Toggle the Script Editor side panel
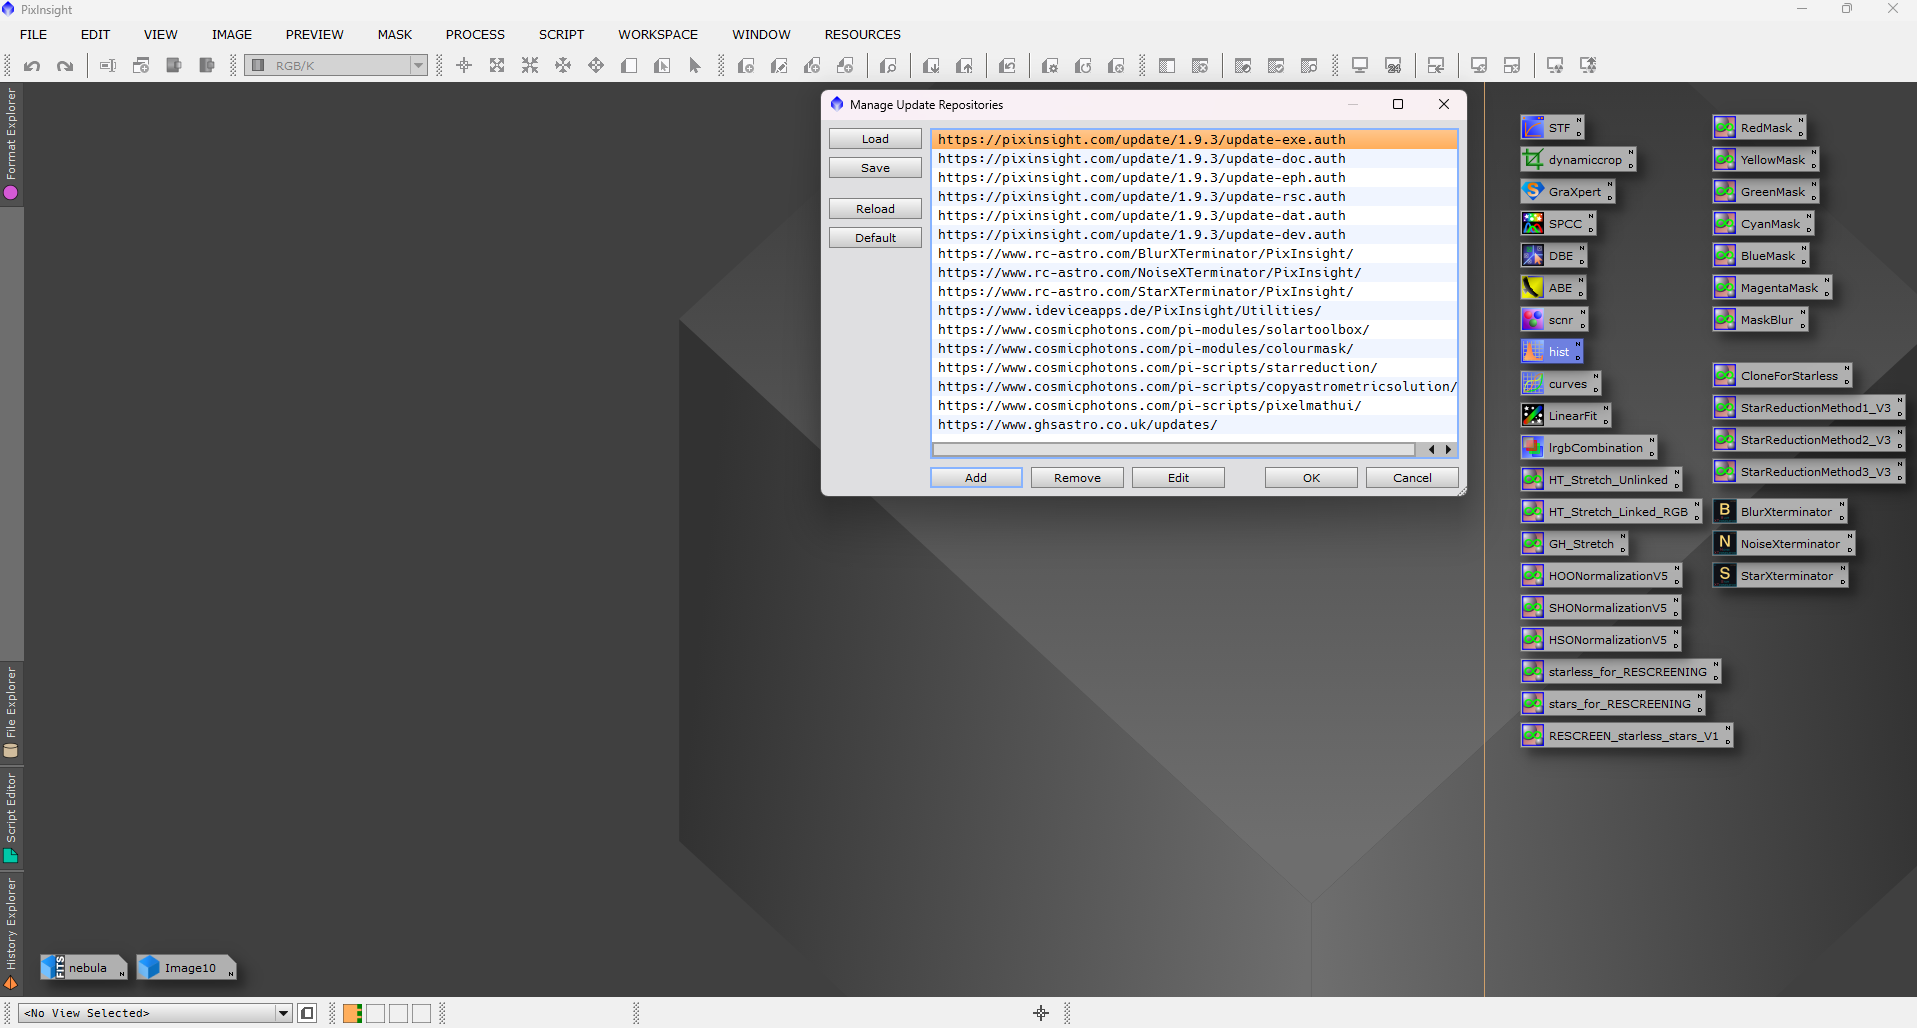Image resolution: width=1917 pixels, height=1028 pixels. [x=11, y=816]
